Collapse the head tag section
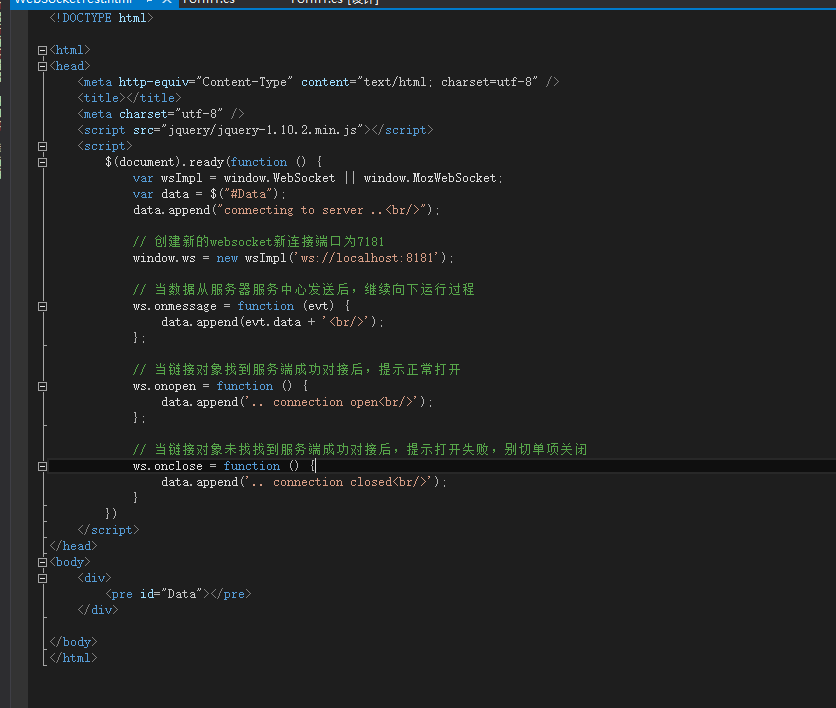This screenshot has width=836, height=708. 41,66
